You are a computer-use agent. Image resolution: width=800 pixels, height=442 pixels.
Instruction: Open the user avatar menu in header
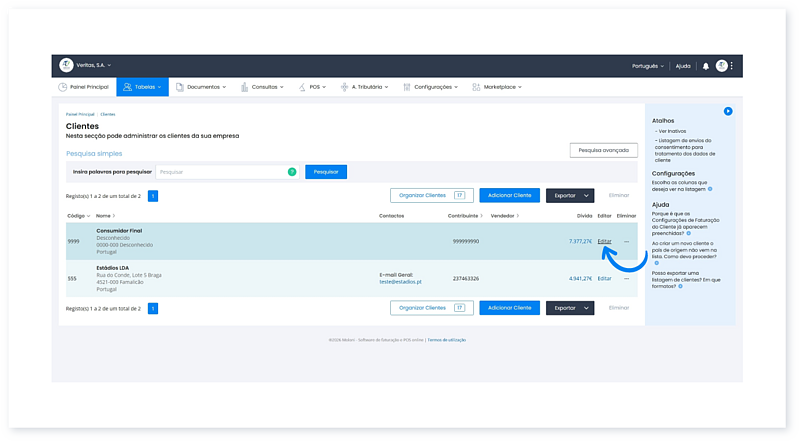[x=721, y=66]
